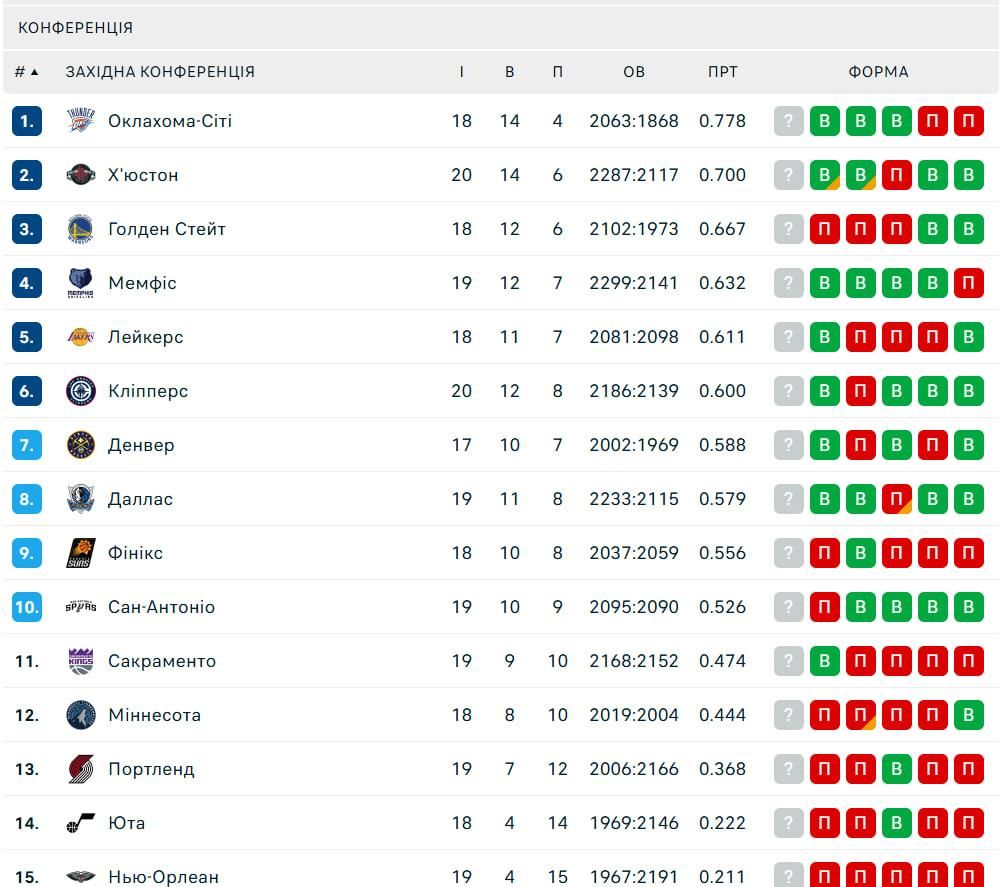The width and height of the screenshot is (1004, 887).
Task: Click Оклахома-Сіті's gray question mark form badge
Action: coord(789,121)
